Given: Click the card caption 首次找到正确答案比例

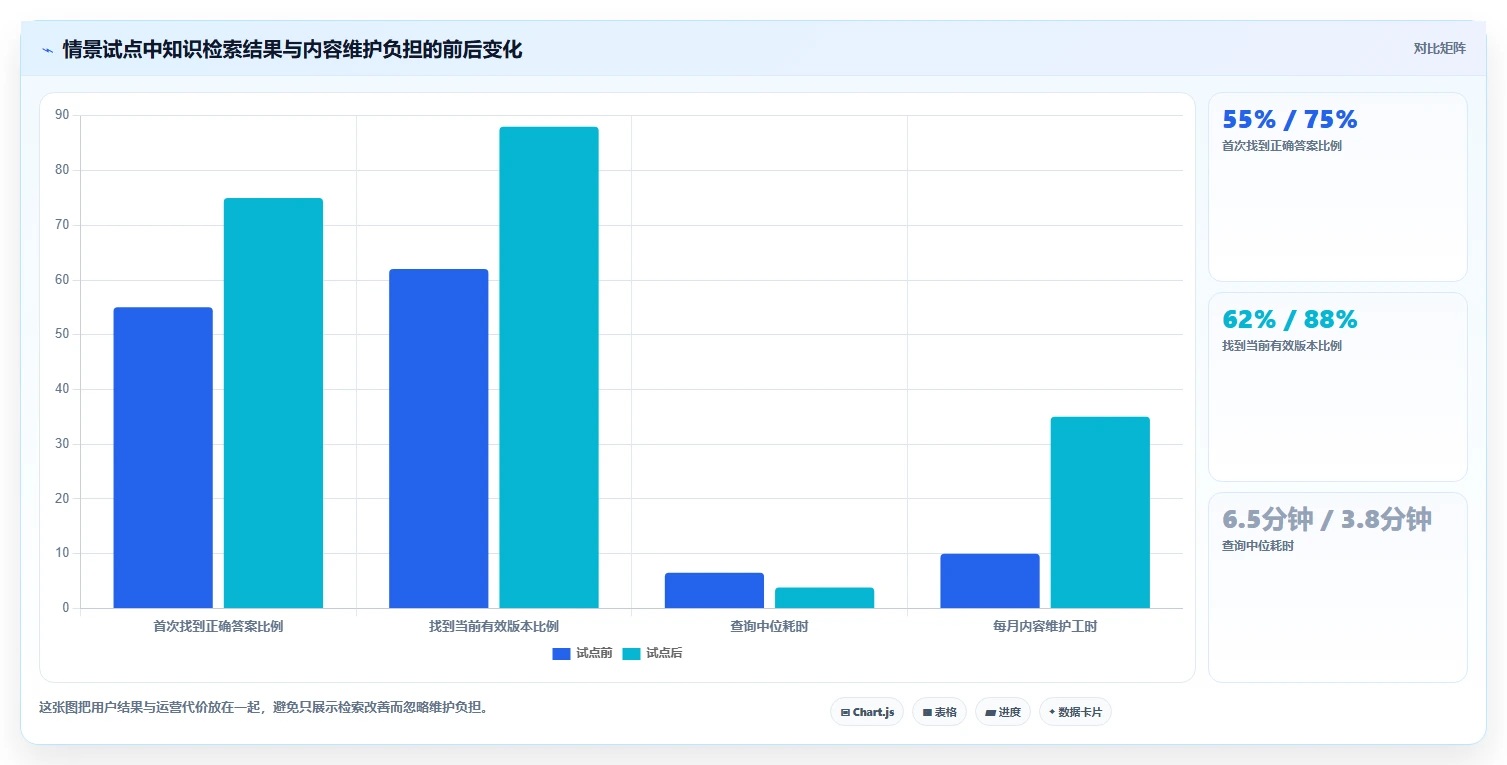Looking at the screenshot, I should pyautogui.click(x=1282, y=146).
